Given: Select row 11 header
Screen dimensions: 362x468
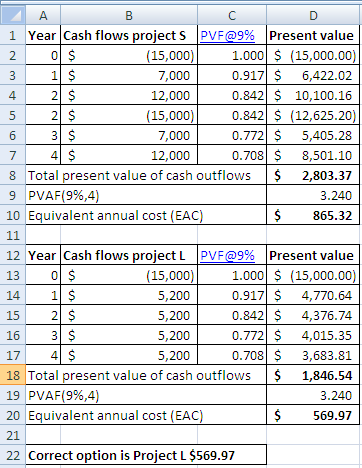Looking at the screenshot, I should (13, 235).
